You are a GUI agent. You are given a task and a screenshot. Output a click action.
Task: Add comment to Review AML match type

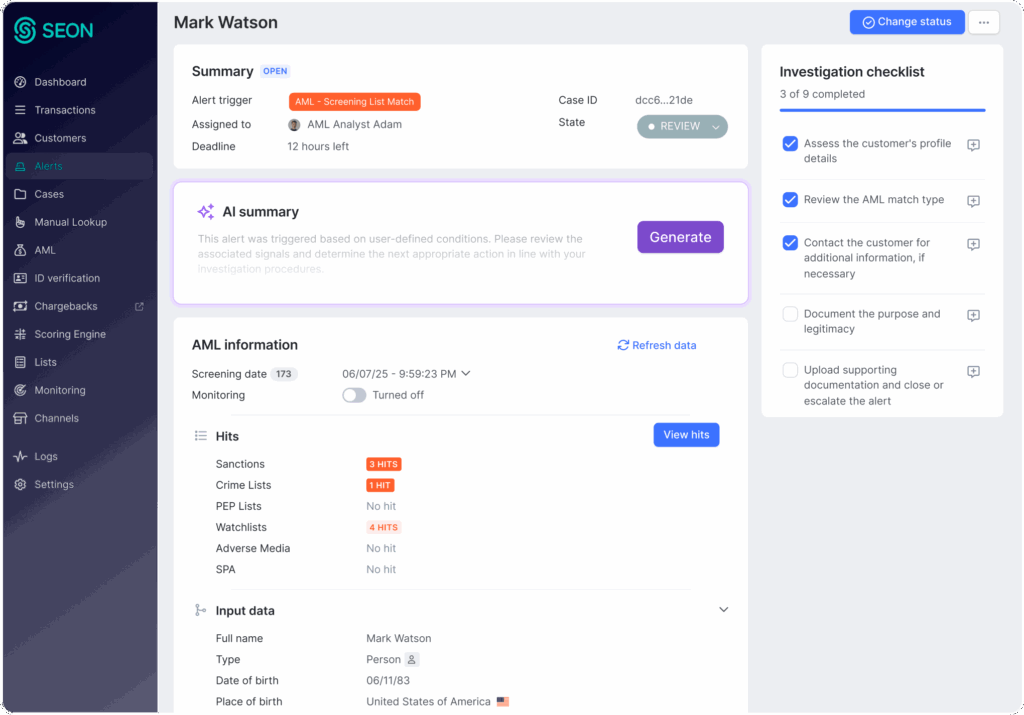pos(973,201)
